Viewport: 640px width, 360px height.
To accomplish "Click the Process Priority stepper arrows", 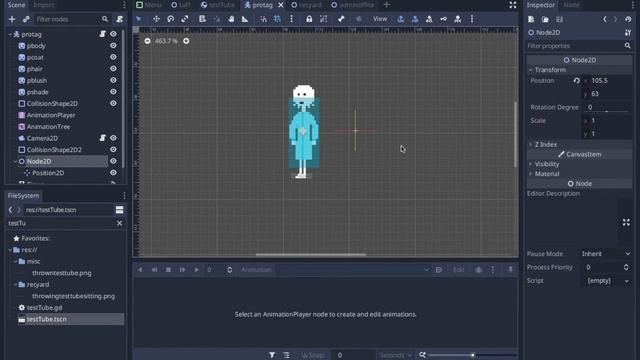I will point(626,267).
